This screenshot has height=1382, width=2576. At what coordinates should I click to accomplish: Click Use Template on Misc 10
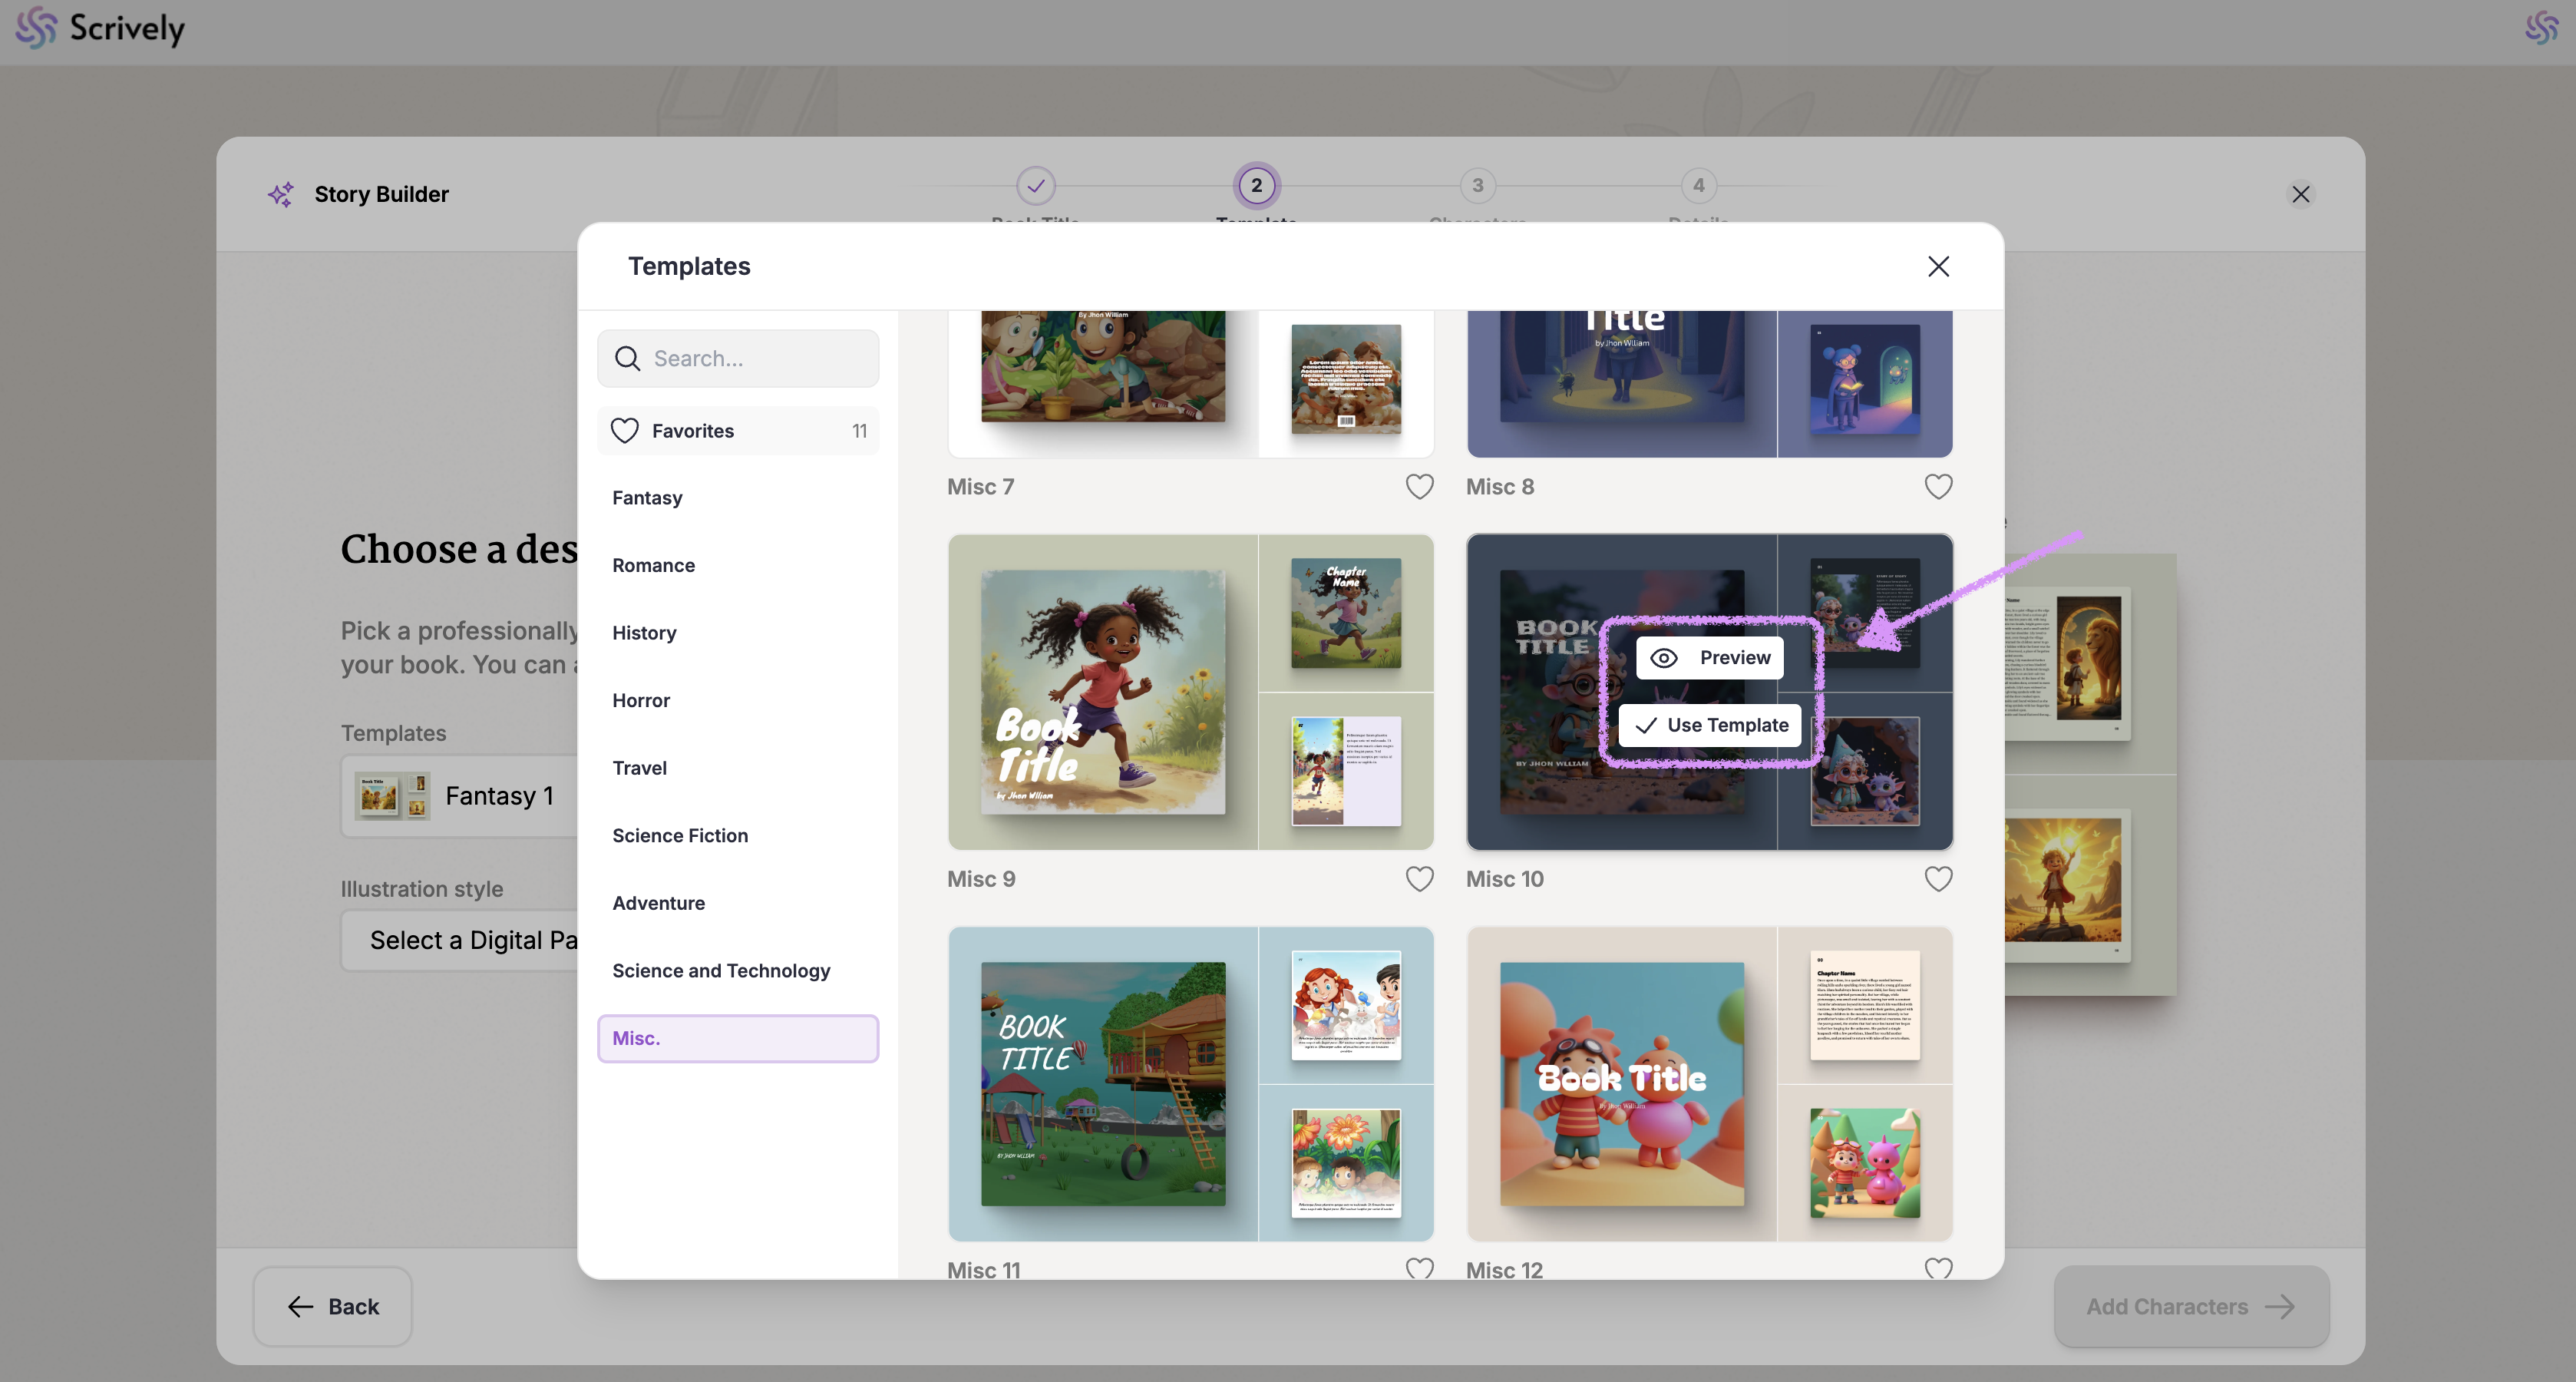pos(1709,726)
